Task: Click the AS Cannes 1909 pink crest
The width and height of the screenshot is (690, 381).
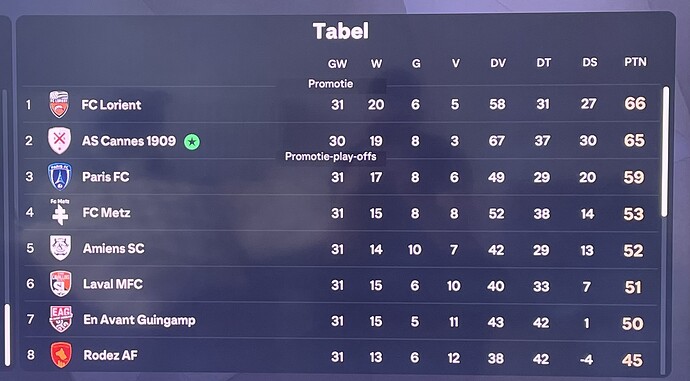Action: pyautogui.click(x=59, y=140)
